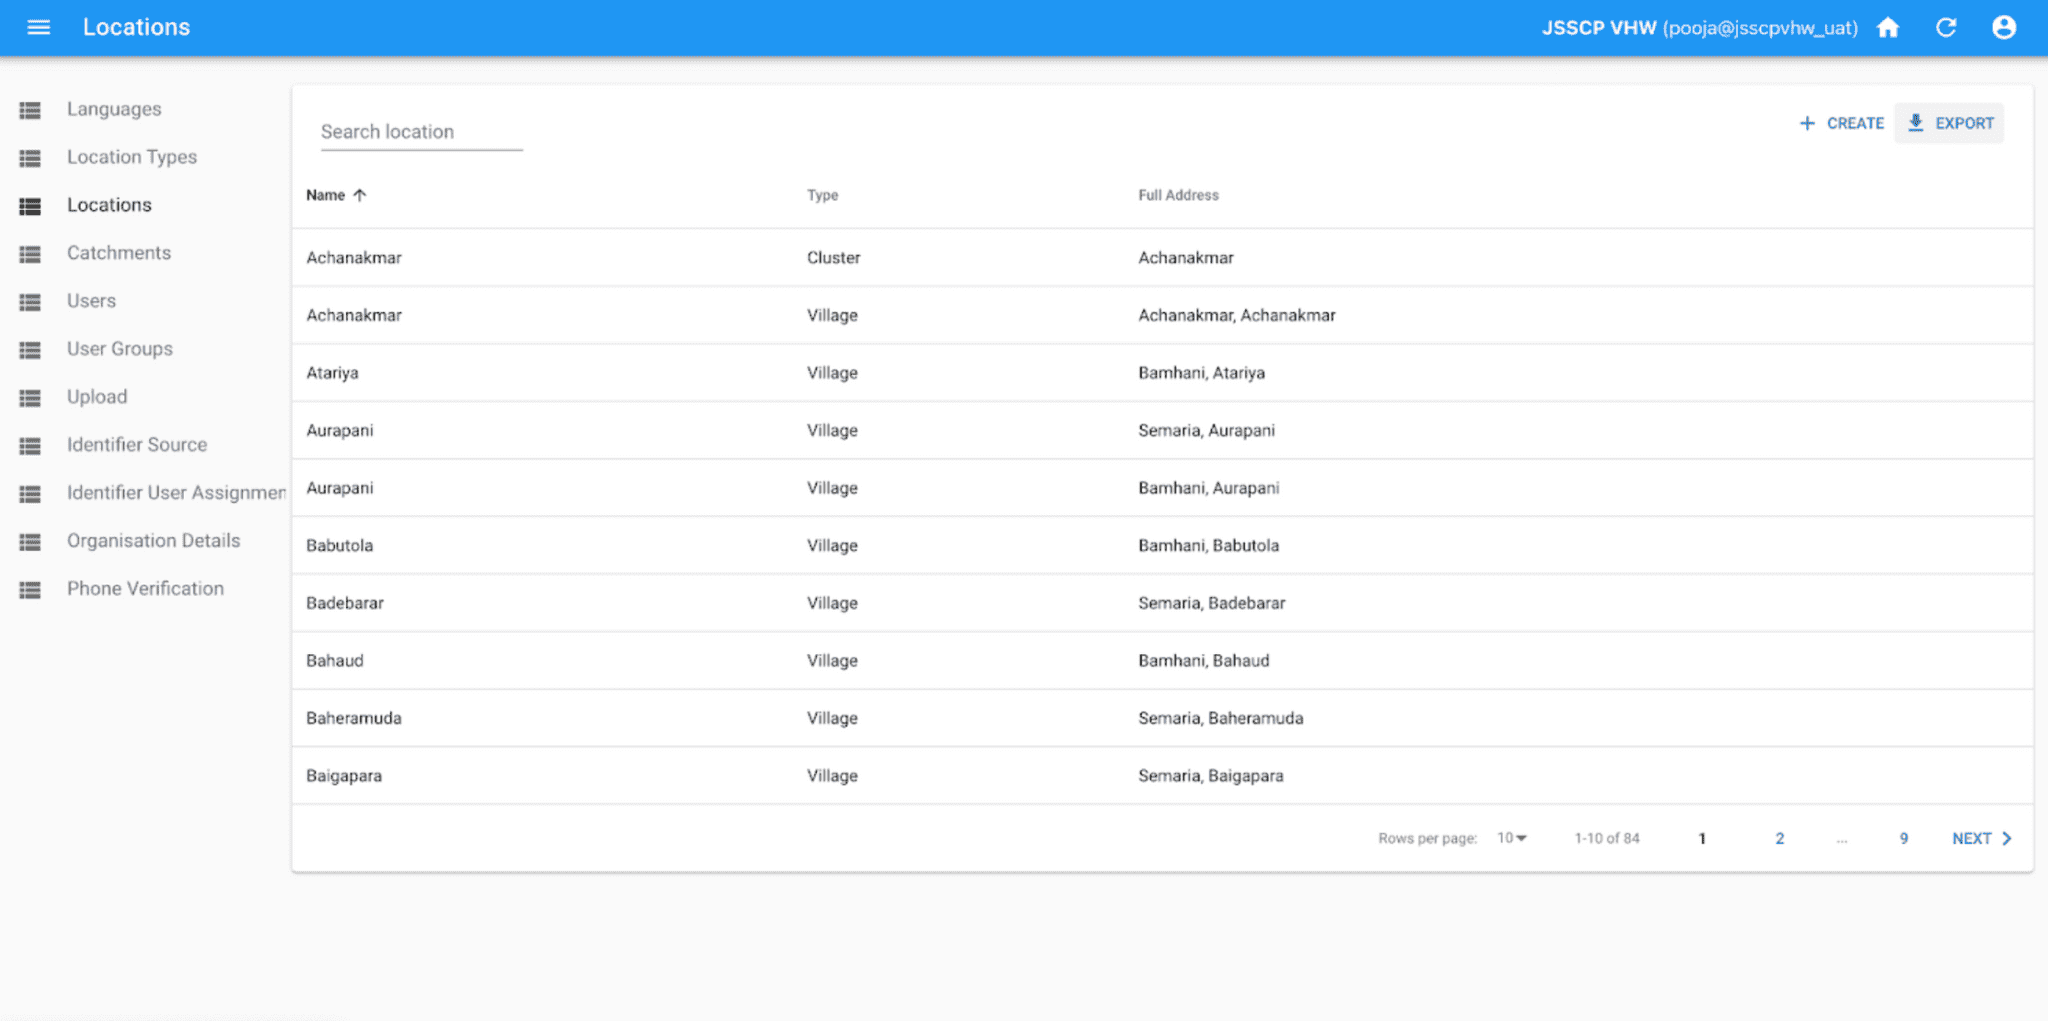Click the list icon beside Catchments
The width and height of the screenshot is (2048, 1021).
(30, 254)
